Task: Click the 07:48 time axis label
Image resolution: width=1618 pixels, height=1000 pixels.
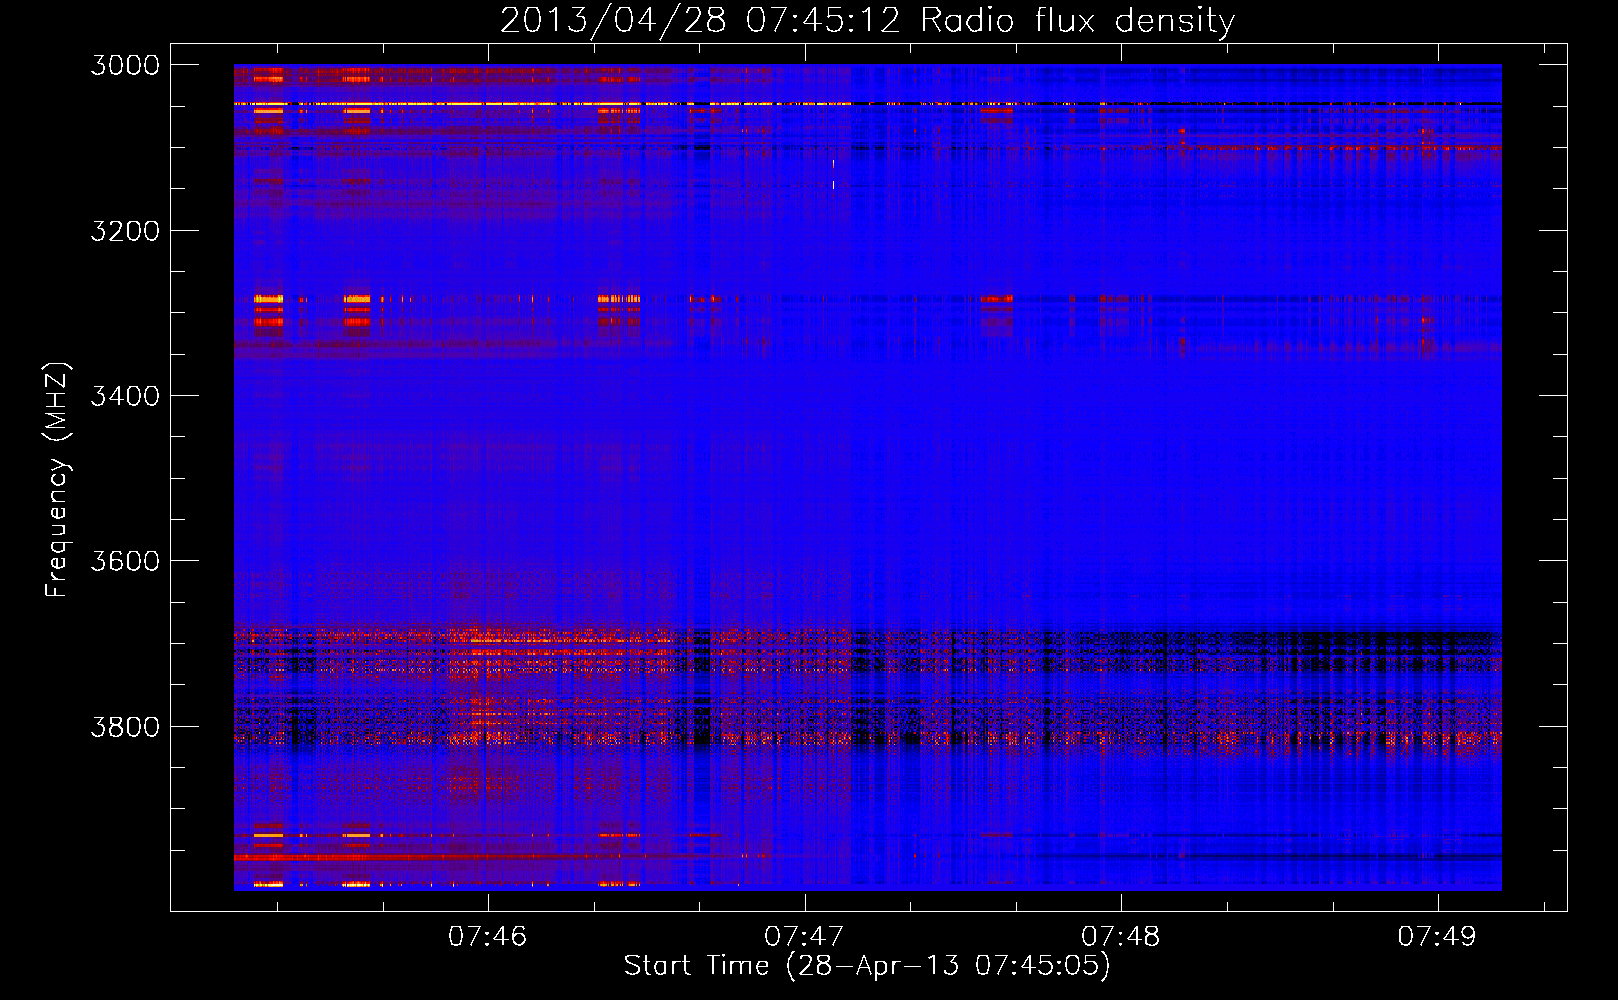Action: coord(1121,936)
